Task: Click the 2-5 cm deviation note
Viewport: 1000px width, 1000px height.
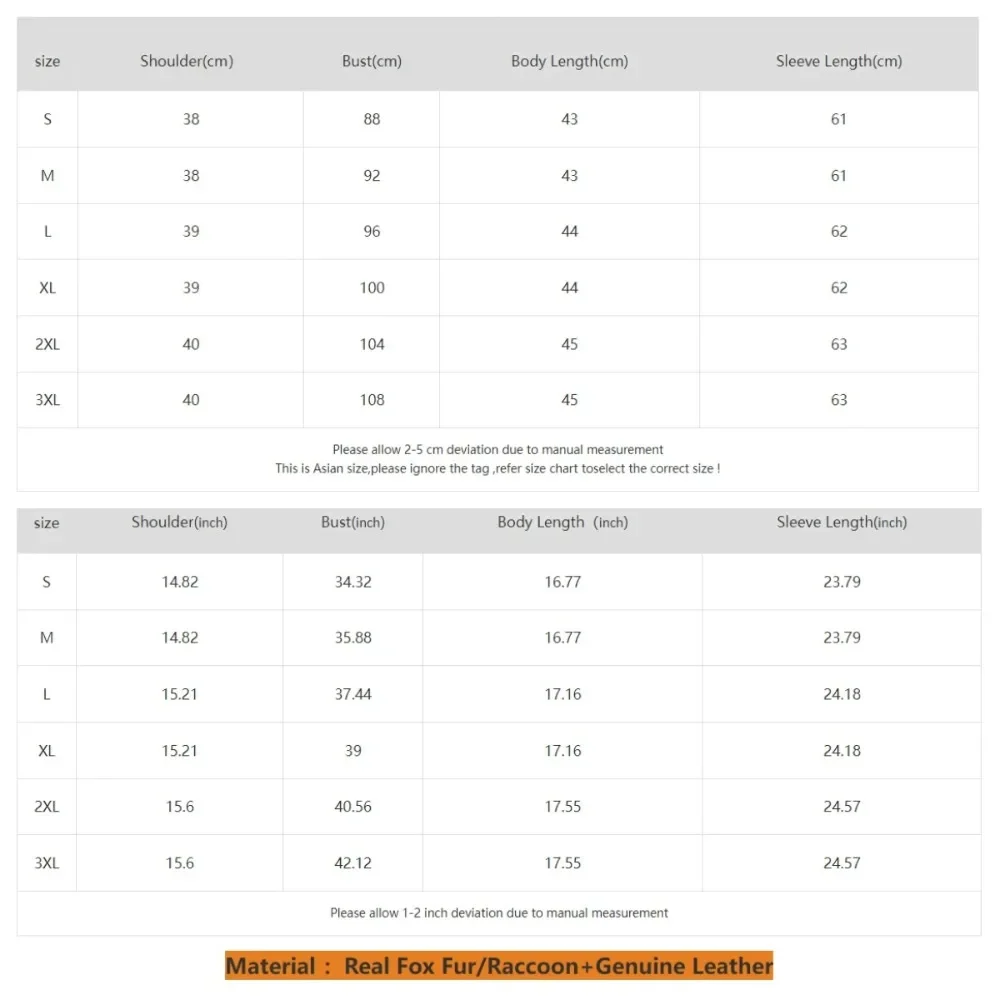Action: click(x=498, y=450)
